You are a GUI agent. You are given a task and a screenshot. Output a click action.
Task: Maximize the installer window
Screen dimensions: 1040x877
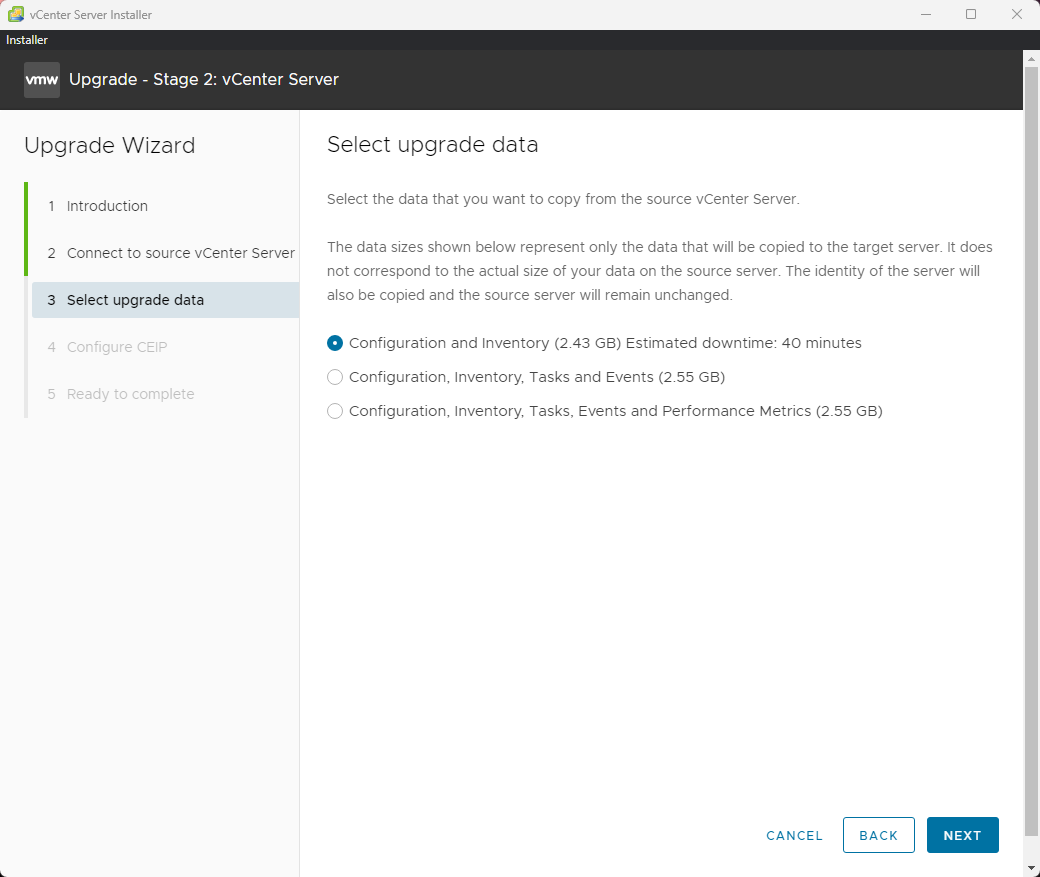971,15
